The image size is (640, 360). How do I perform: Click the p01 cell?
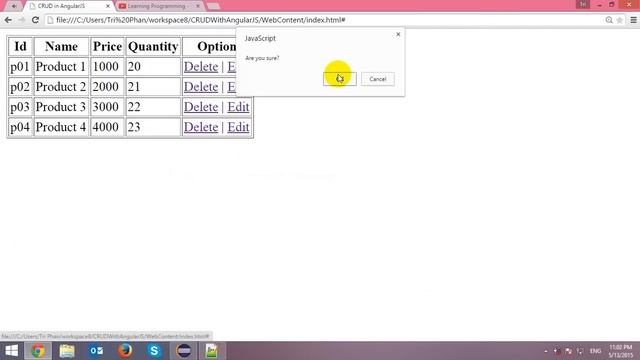click(20, 67)
